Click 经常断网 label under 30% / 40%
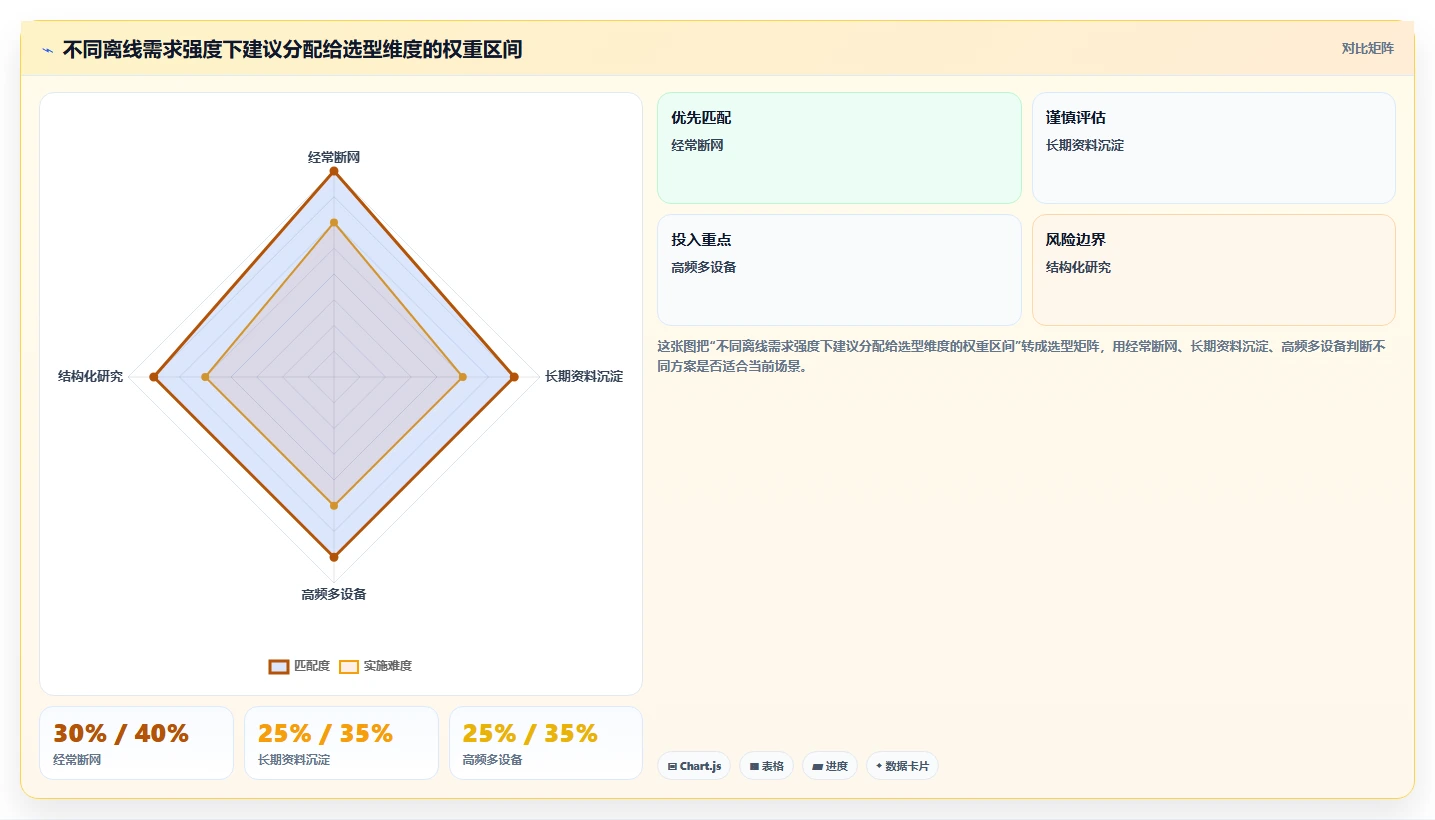The width and height of the screenshot is (1435, 820). [x=77, y=760]
